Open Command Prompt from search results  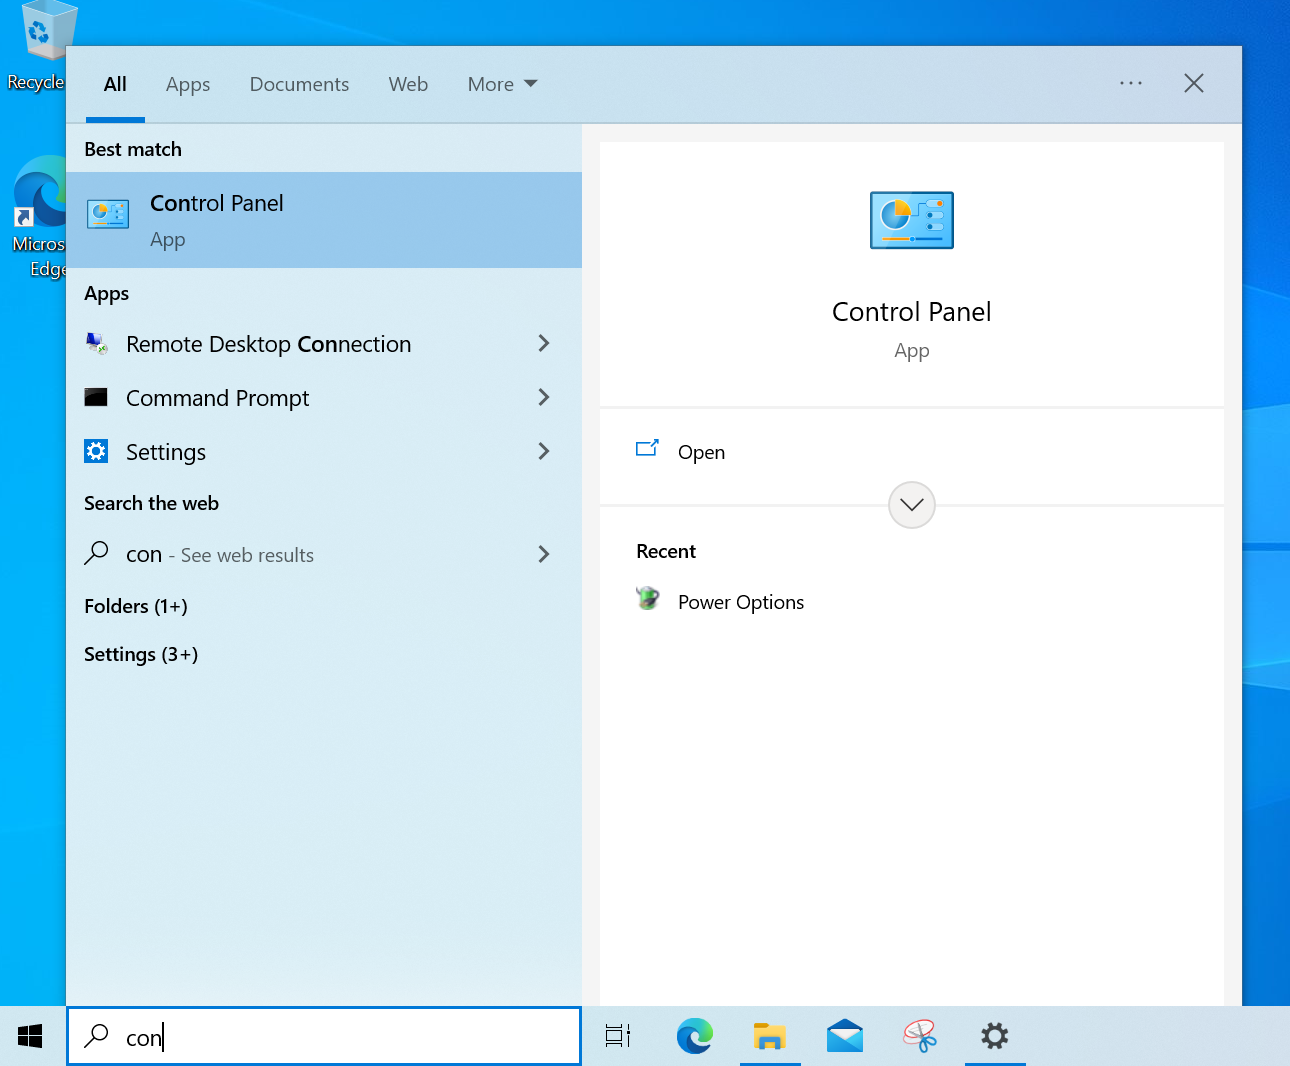pos(217,398)
